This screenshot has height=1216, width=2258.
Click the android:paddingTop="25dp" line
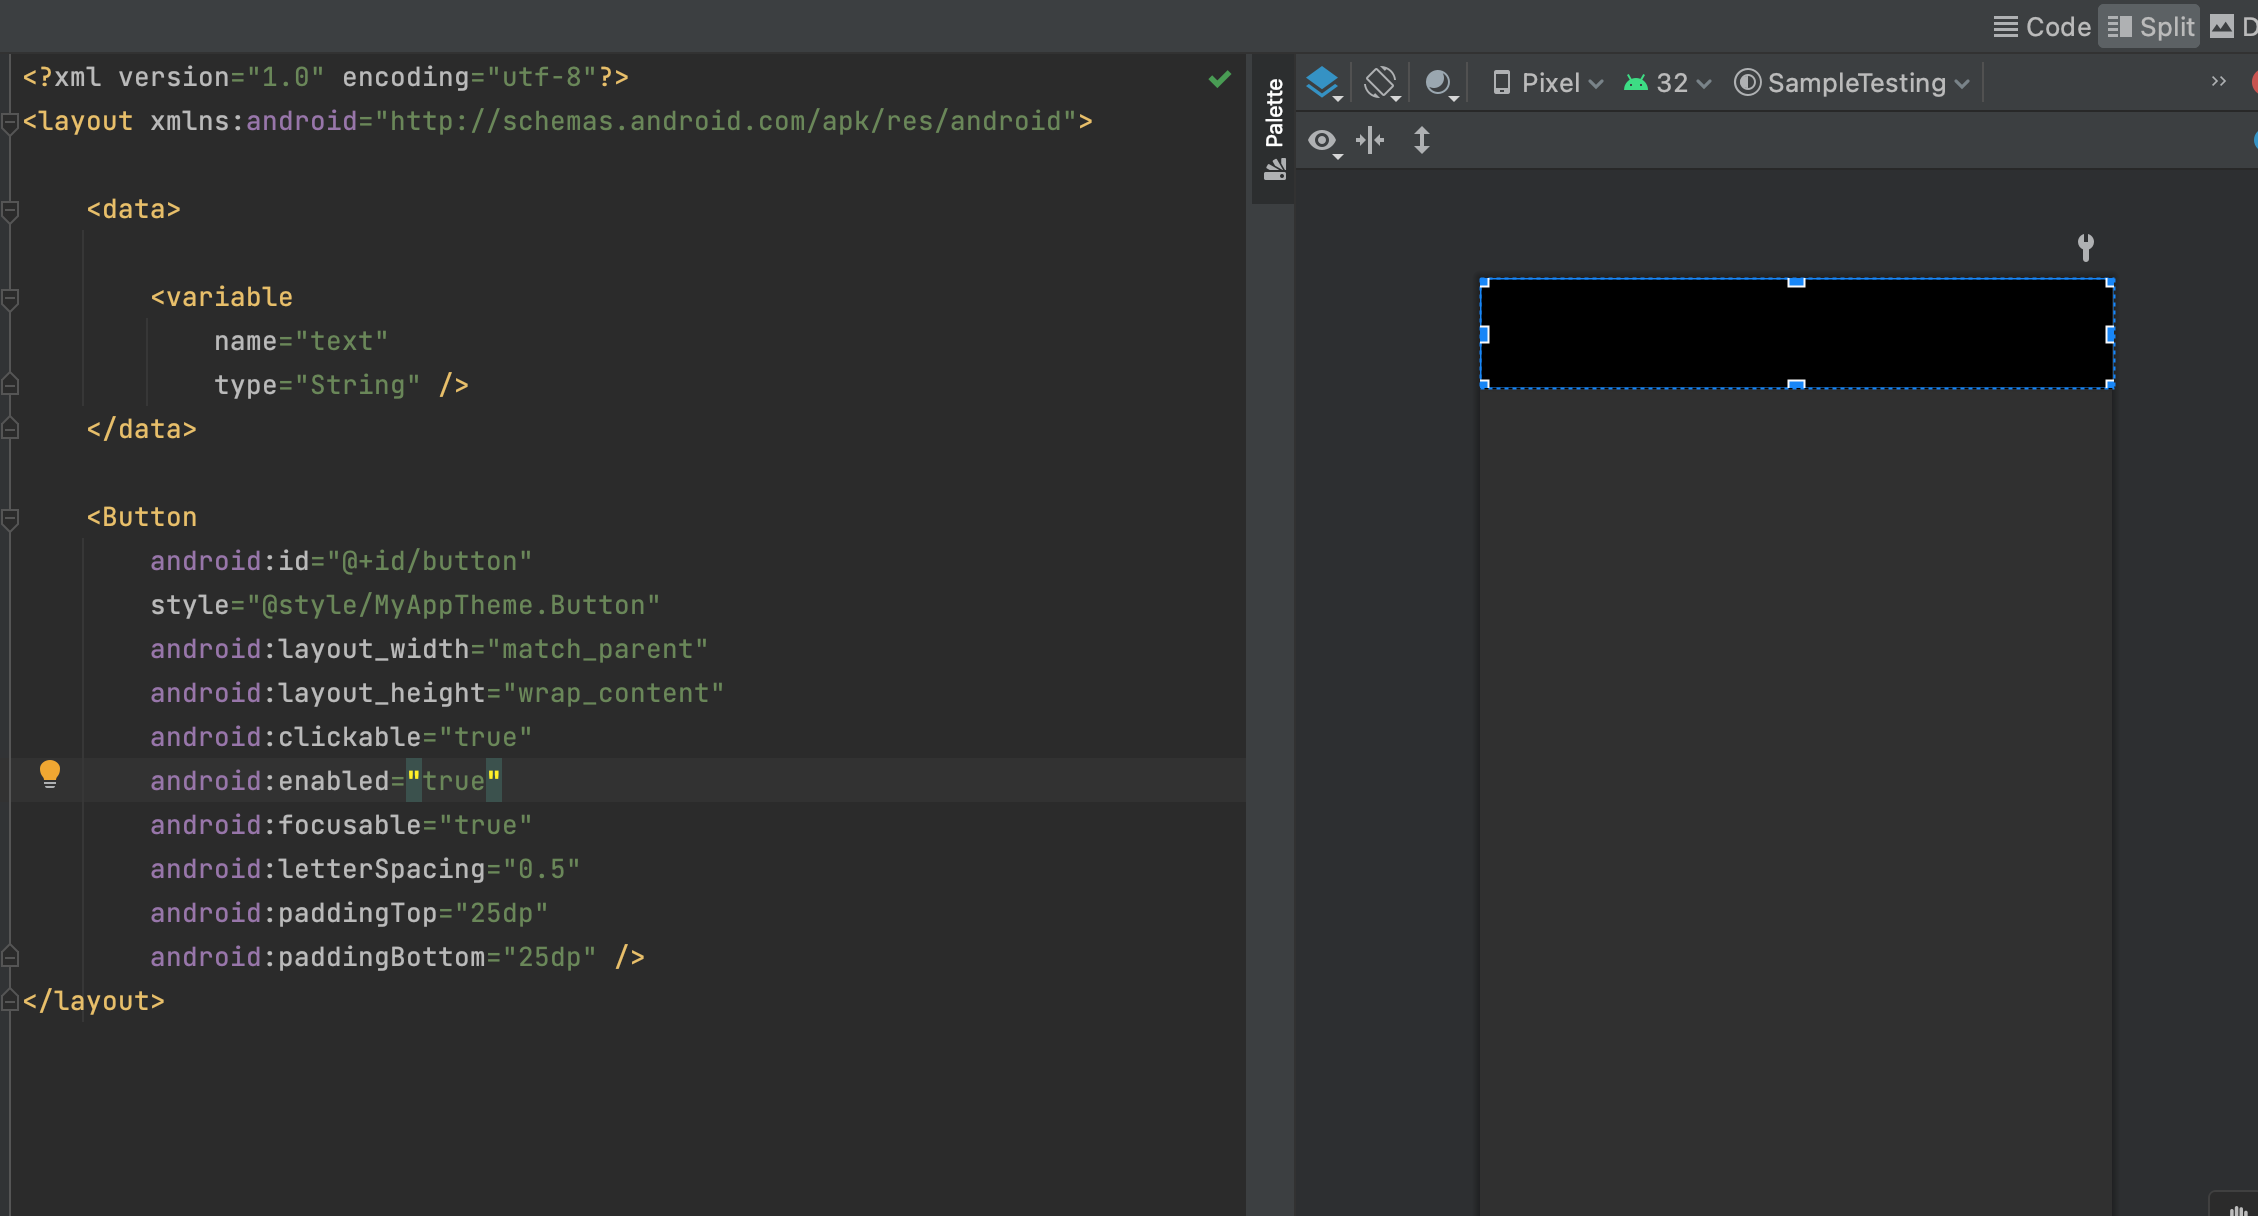(349, 913)
